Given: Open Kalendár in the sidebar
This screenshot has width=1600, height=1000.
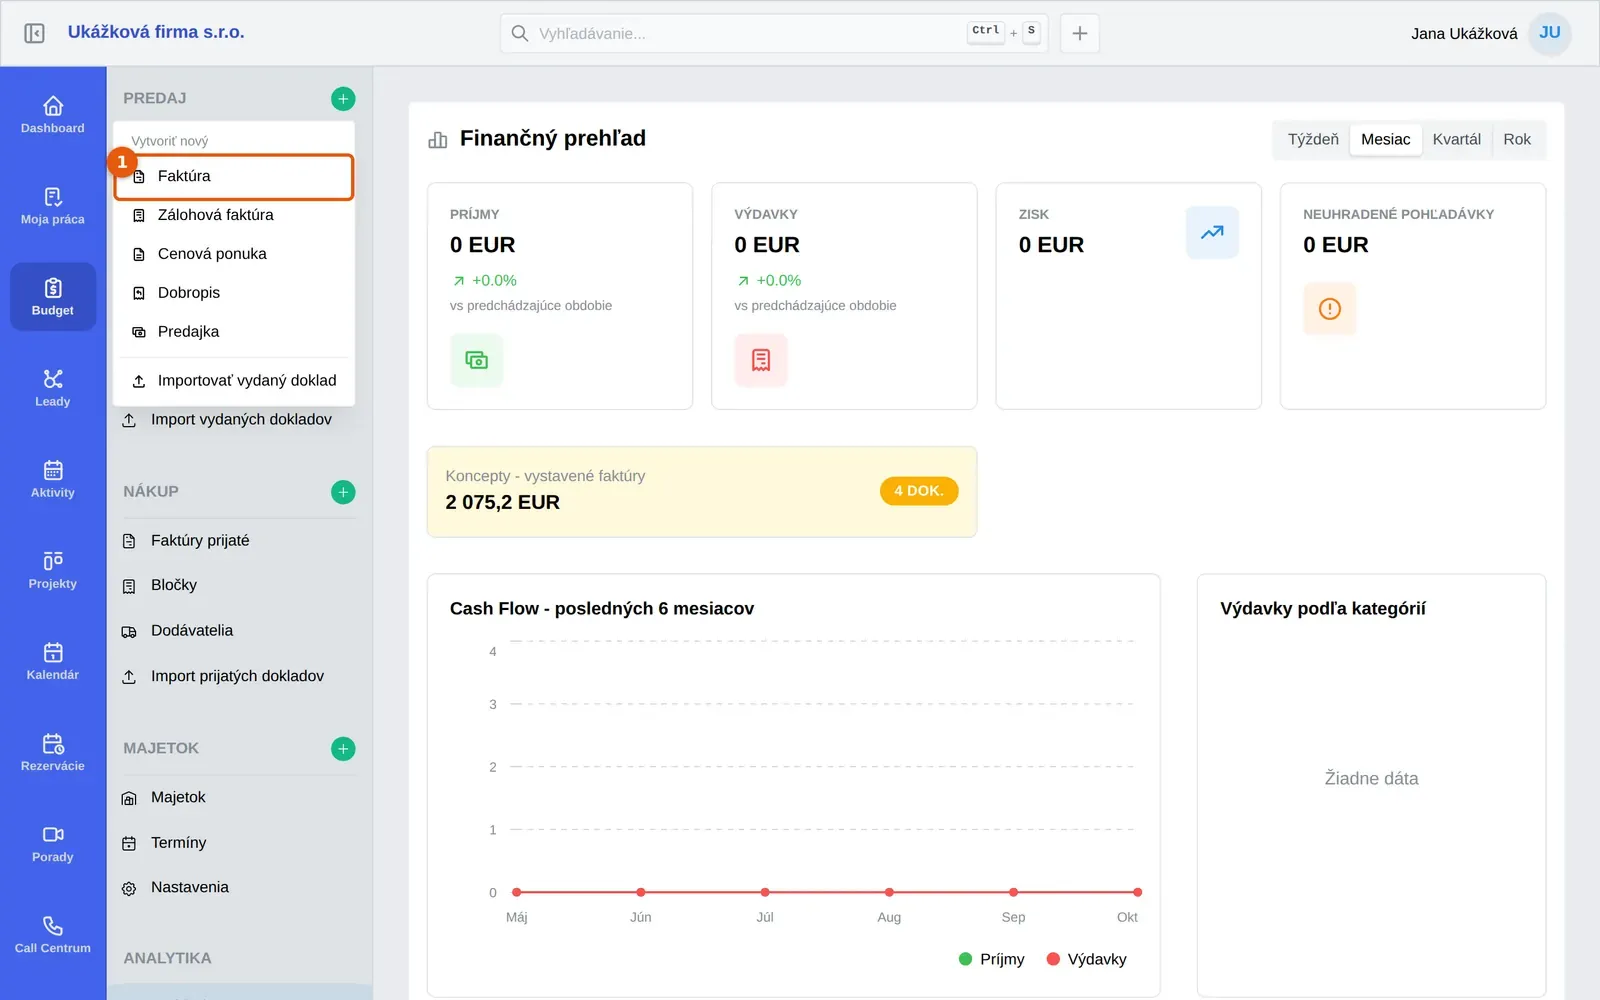Looking at the screenshot, I should pyautogui.click(x=53, y=661).
